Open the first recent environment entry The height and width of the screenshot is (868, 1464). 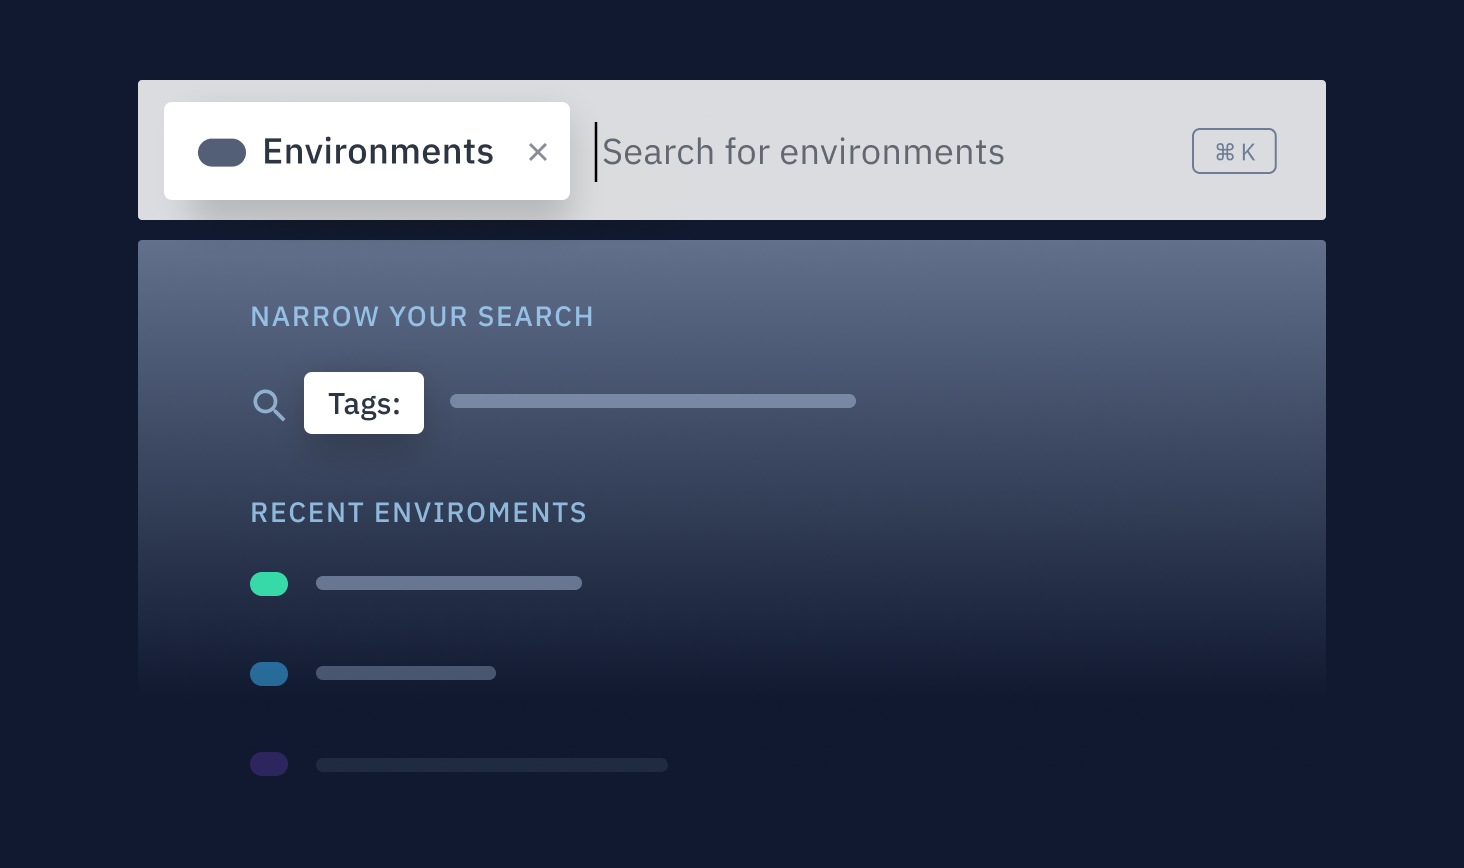coord(449,583)
